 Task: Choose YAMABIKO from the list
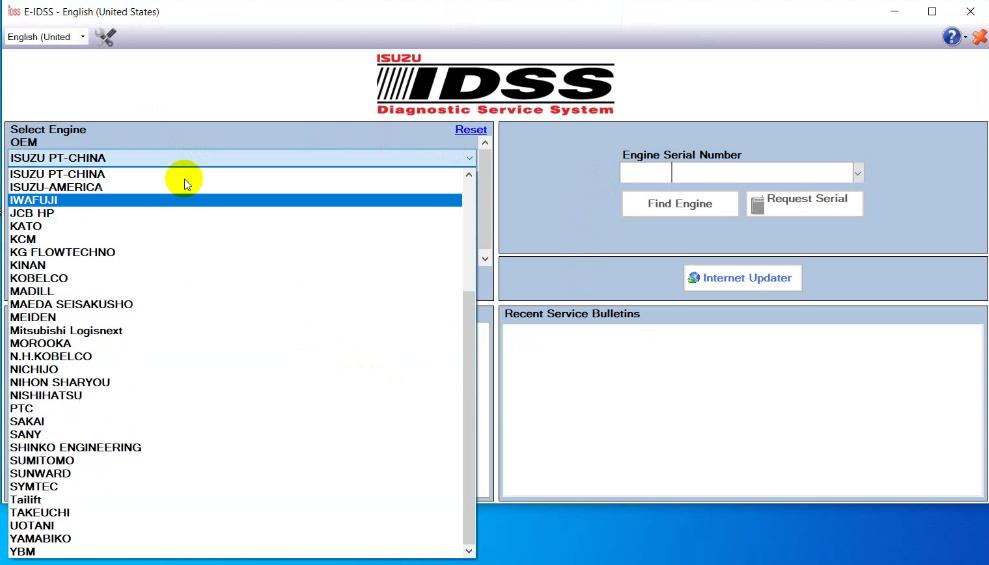(x=235, y=539)
